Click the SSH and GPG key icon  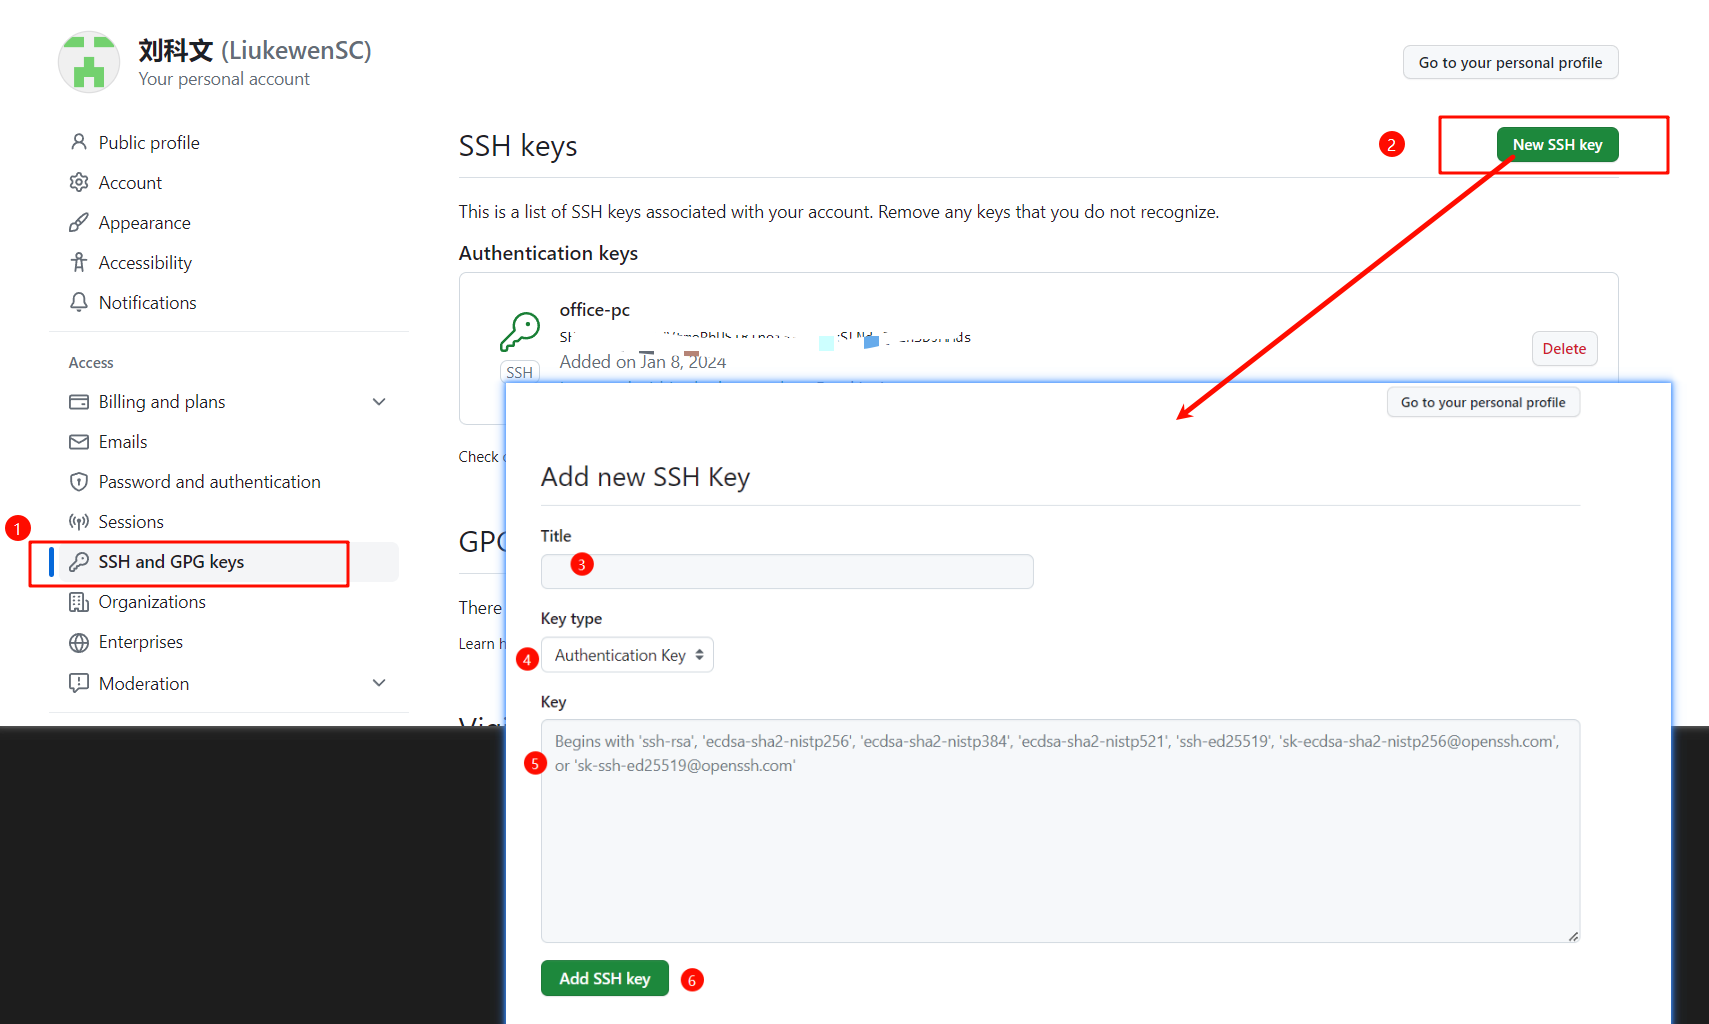pyautogui.click(x=79, y=562)
